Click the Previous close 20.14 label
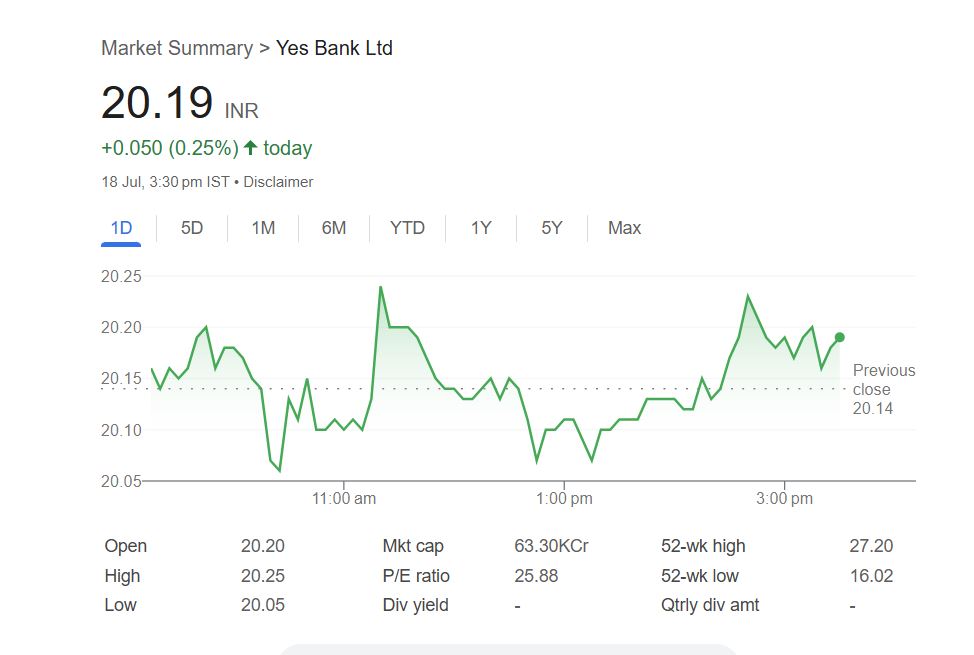The image size is (974, 655). click(x=882, y=389)
